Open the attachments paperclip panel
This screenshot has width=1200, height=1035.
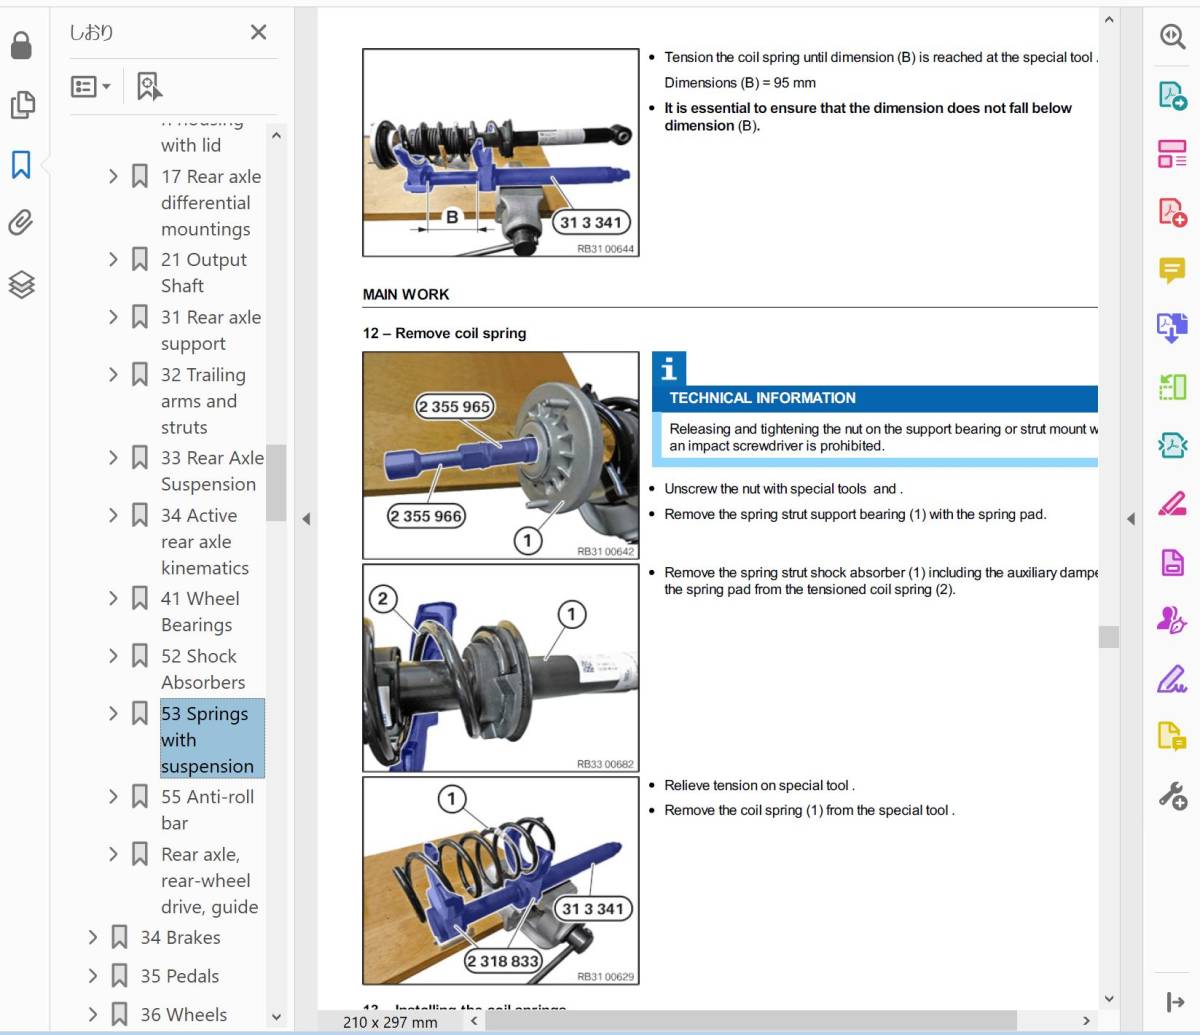pos(21,223)
